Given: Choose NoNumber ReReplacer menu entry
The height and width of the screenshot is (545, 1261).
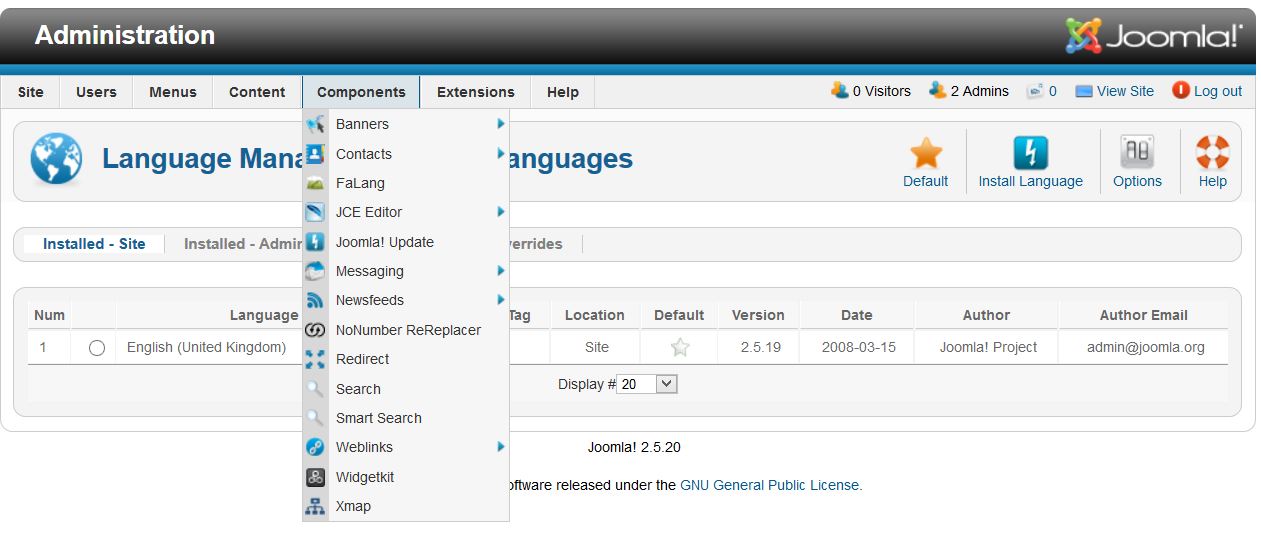Looking at the screenshot, I should click(406, 330).
